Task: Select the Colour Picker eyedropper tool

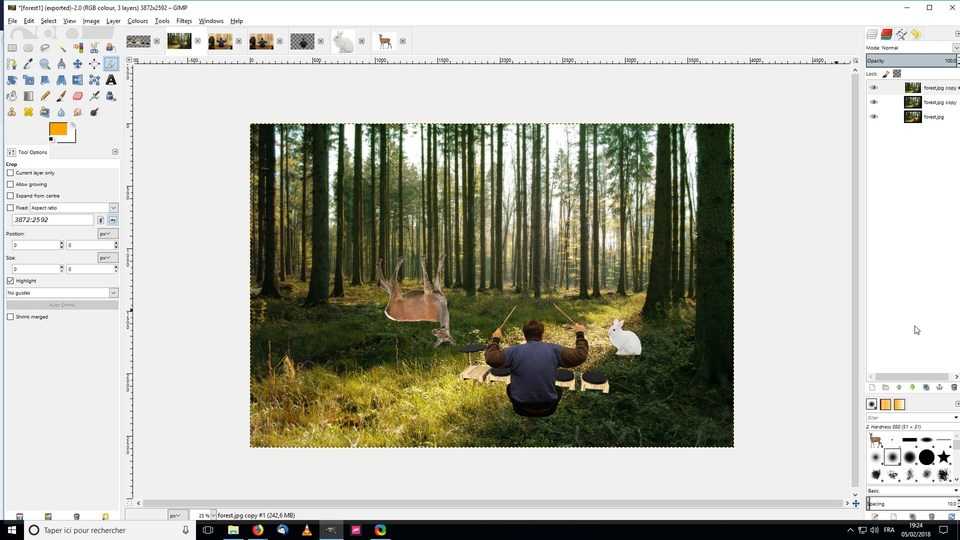Action: [x=28, y=64]
